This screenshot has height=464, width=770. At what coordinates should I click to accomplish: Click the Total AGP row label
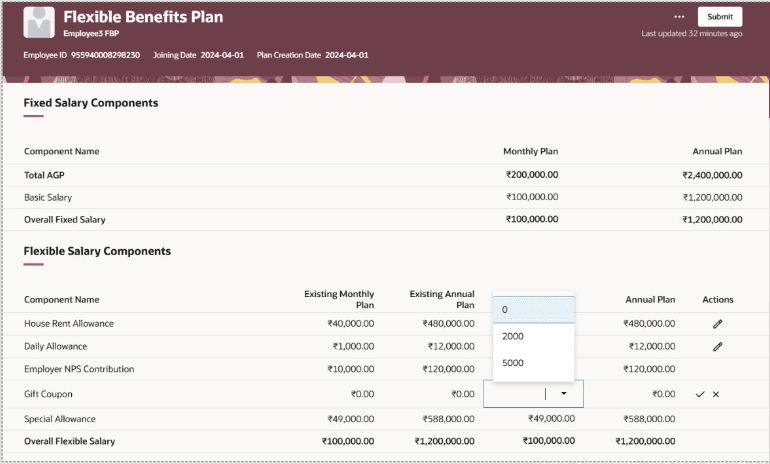44,175
